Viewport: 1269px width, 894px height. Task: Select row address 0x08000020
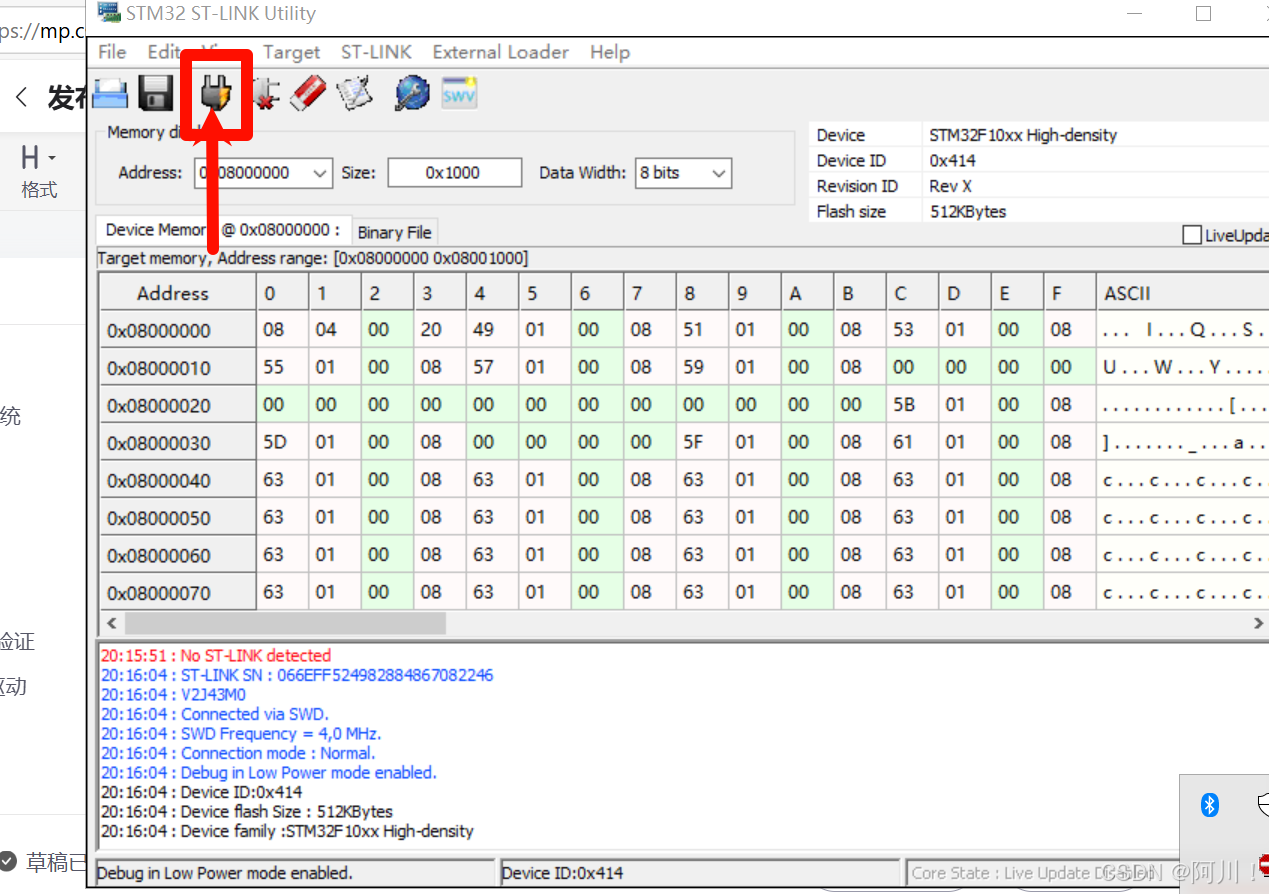177,405
